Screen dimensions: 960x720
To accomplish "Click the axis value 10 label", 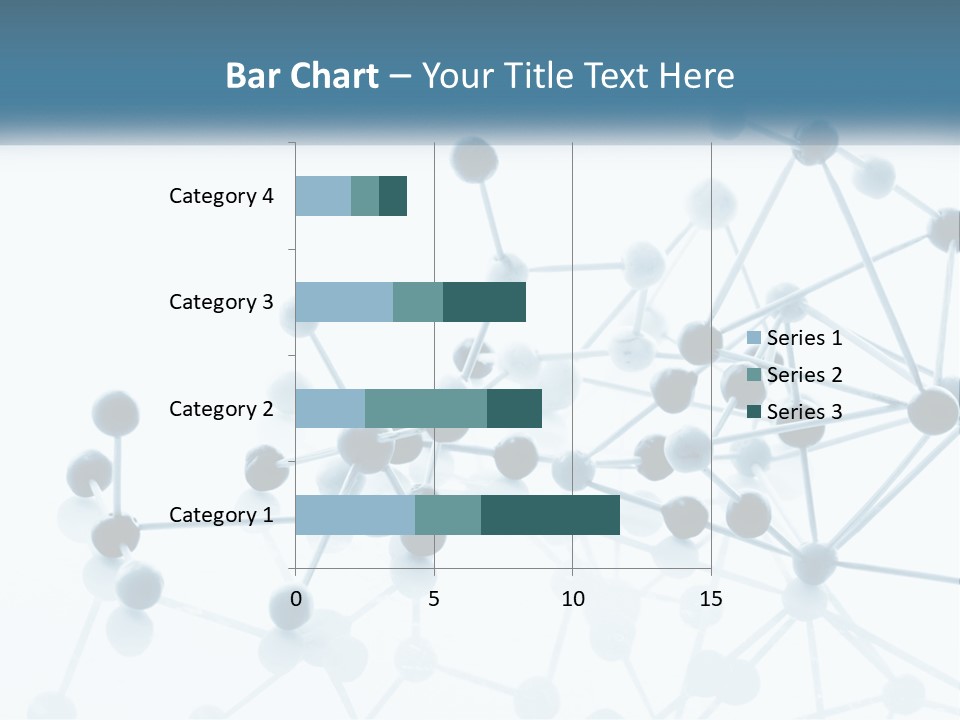I will (572, 599).
